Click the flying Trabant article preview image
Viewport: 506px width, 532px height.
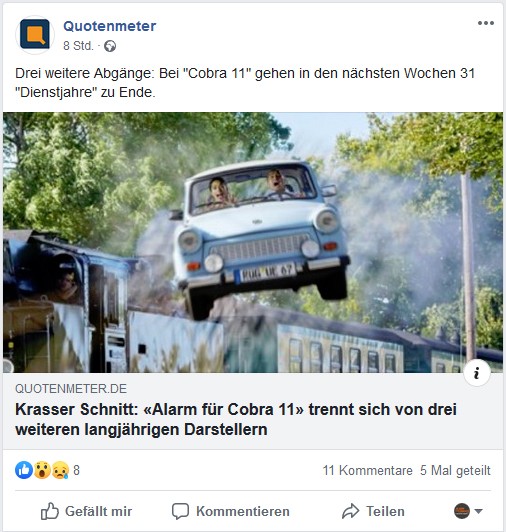(x=253, y=242)
